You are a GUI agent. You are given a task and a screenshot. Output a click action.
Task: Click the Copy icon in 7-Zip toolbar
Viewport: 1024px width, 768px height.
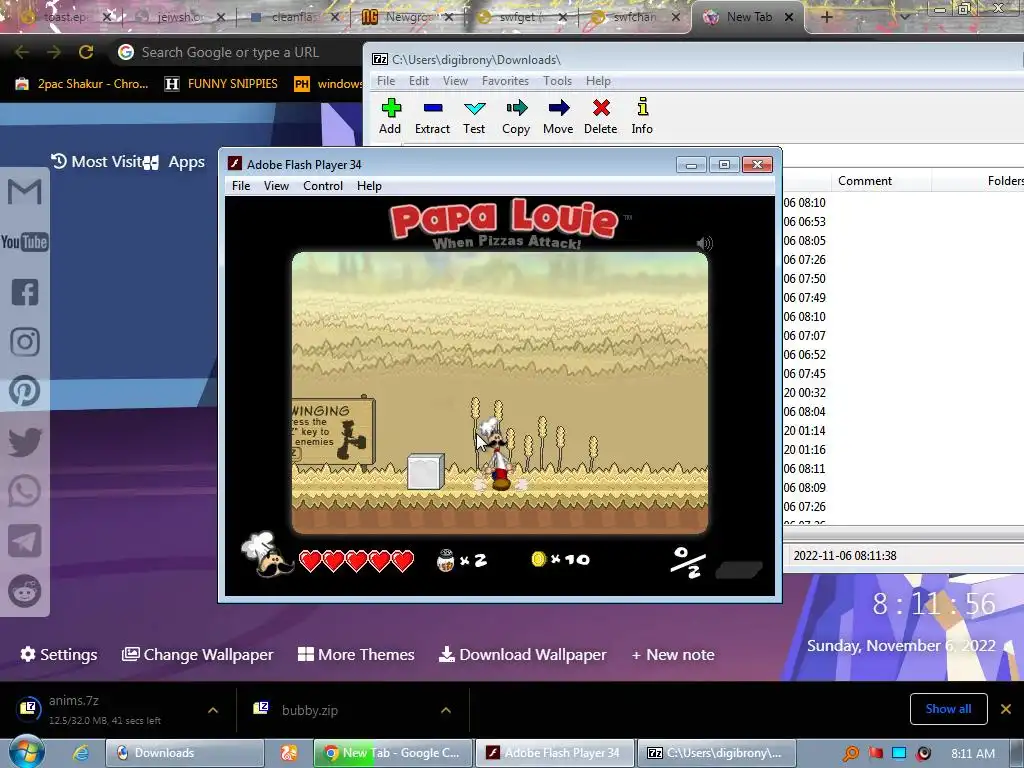516,116
